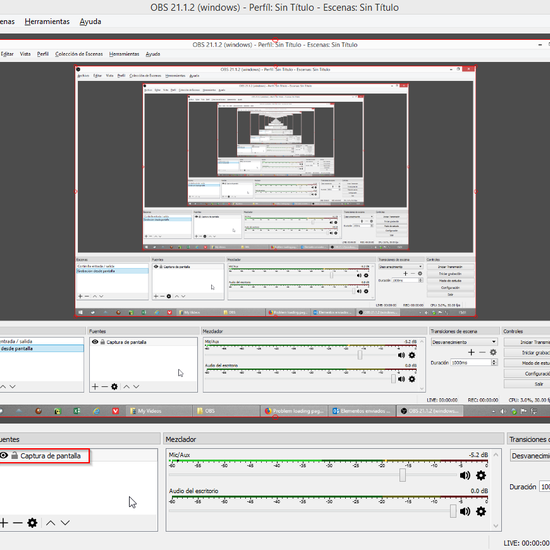Click the volume icon in the previewed system tray
The height and width of the screenshot is (550, 550).
point(503,411)
